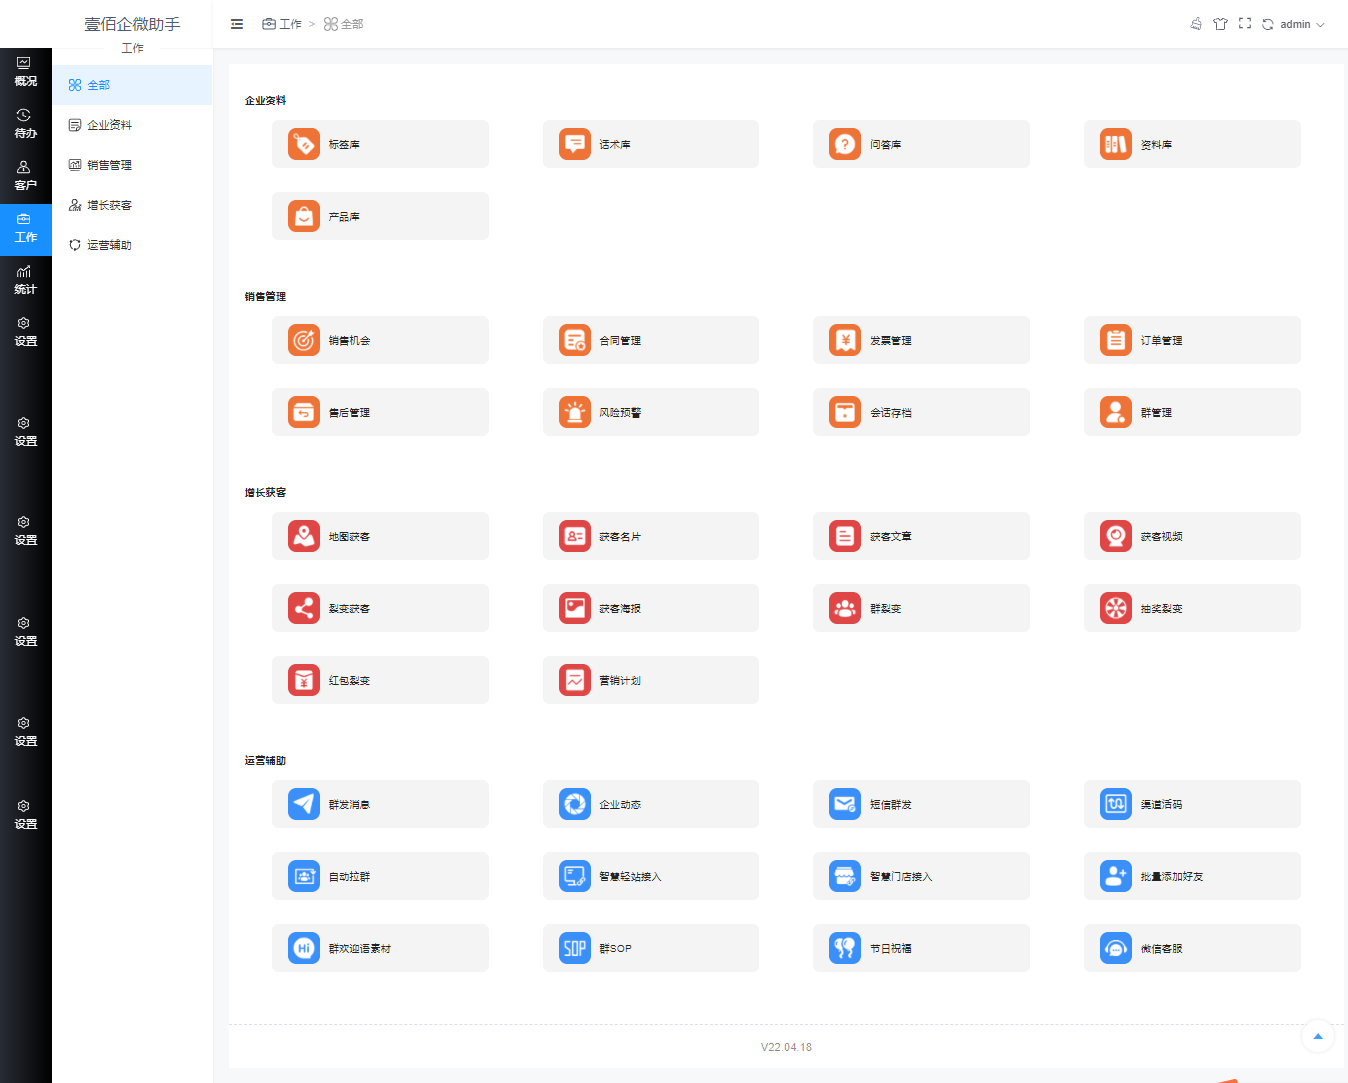Open the 话术库 script library icon
The image size is (1348, 1083).
coord(575,144)
